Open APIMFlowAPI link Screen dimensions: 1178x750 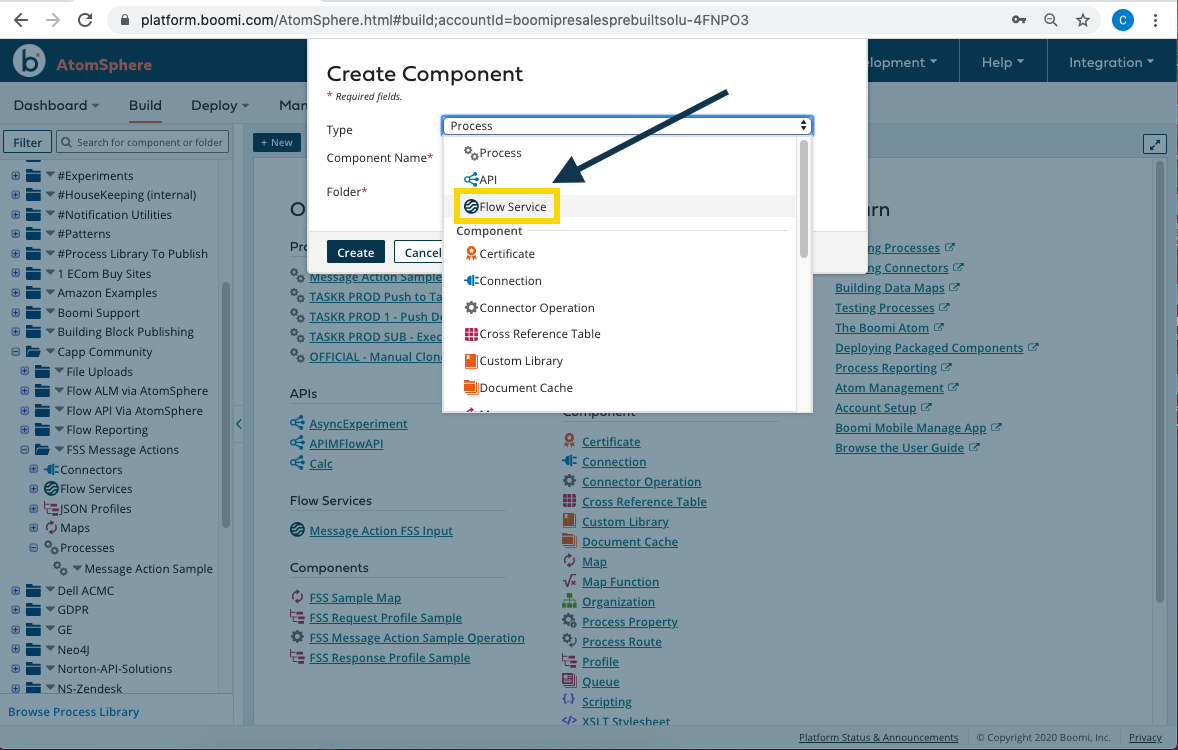[x=346, y=443]
